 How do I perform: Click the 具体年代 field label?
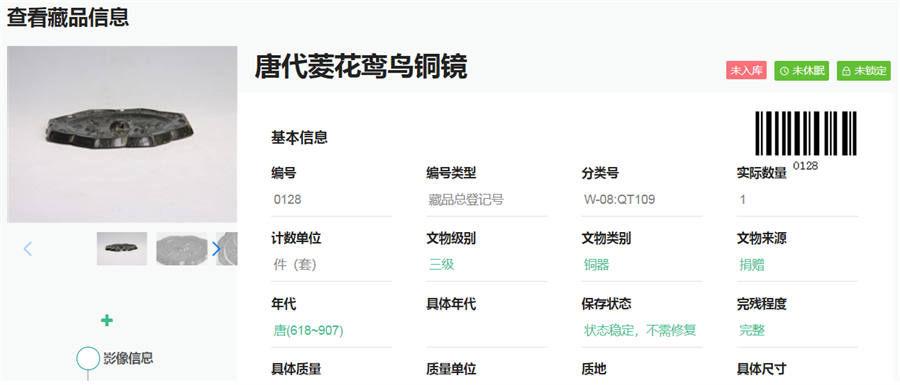[451, 304]
